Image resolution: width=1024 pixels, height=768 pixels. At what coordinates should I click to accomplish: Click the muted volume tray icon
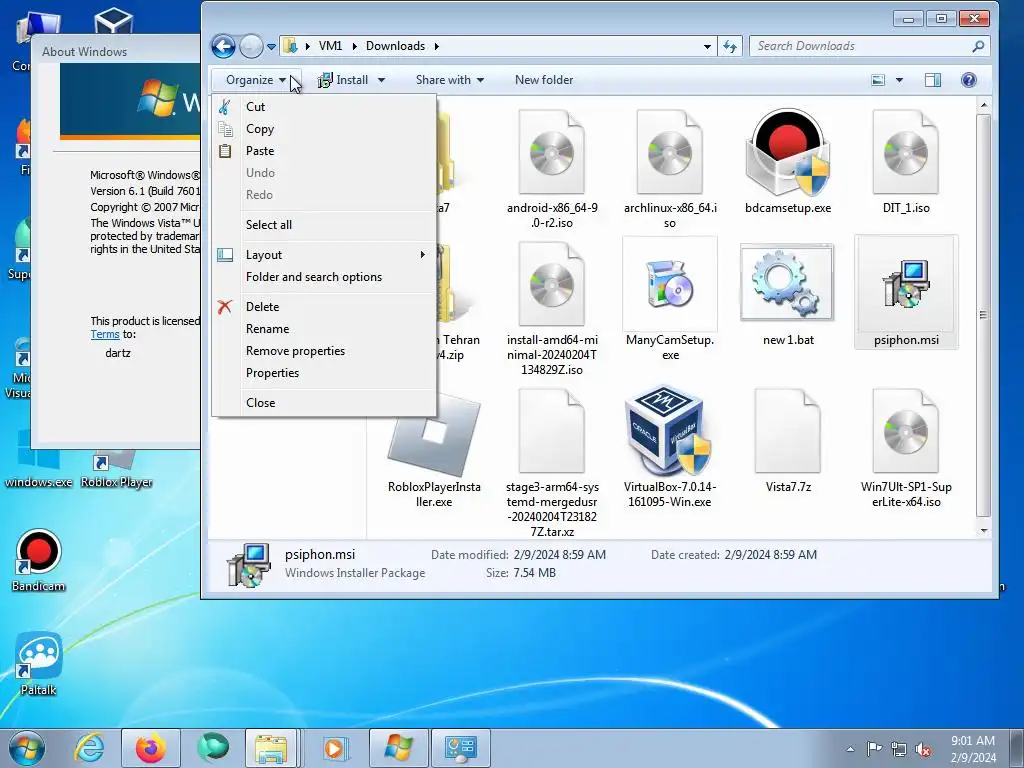click(923, 750)
